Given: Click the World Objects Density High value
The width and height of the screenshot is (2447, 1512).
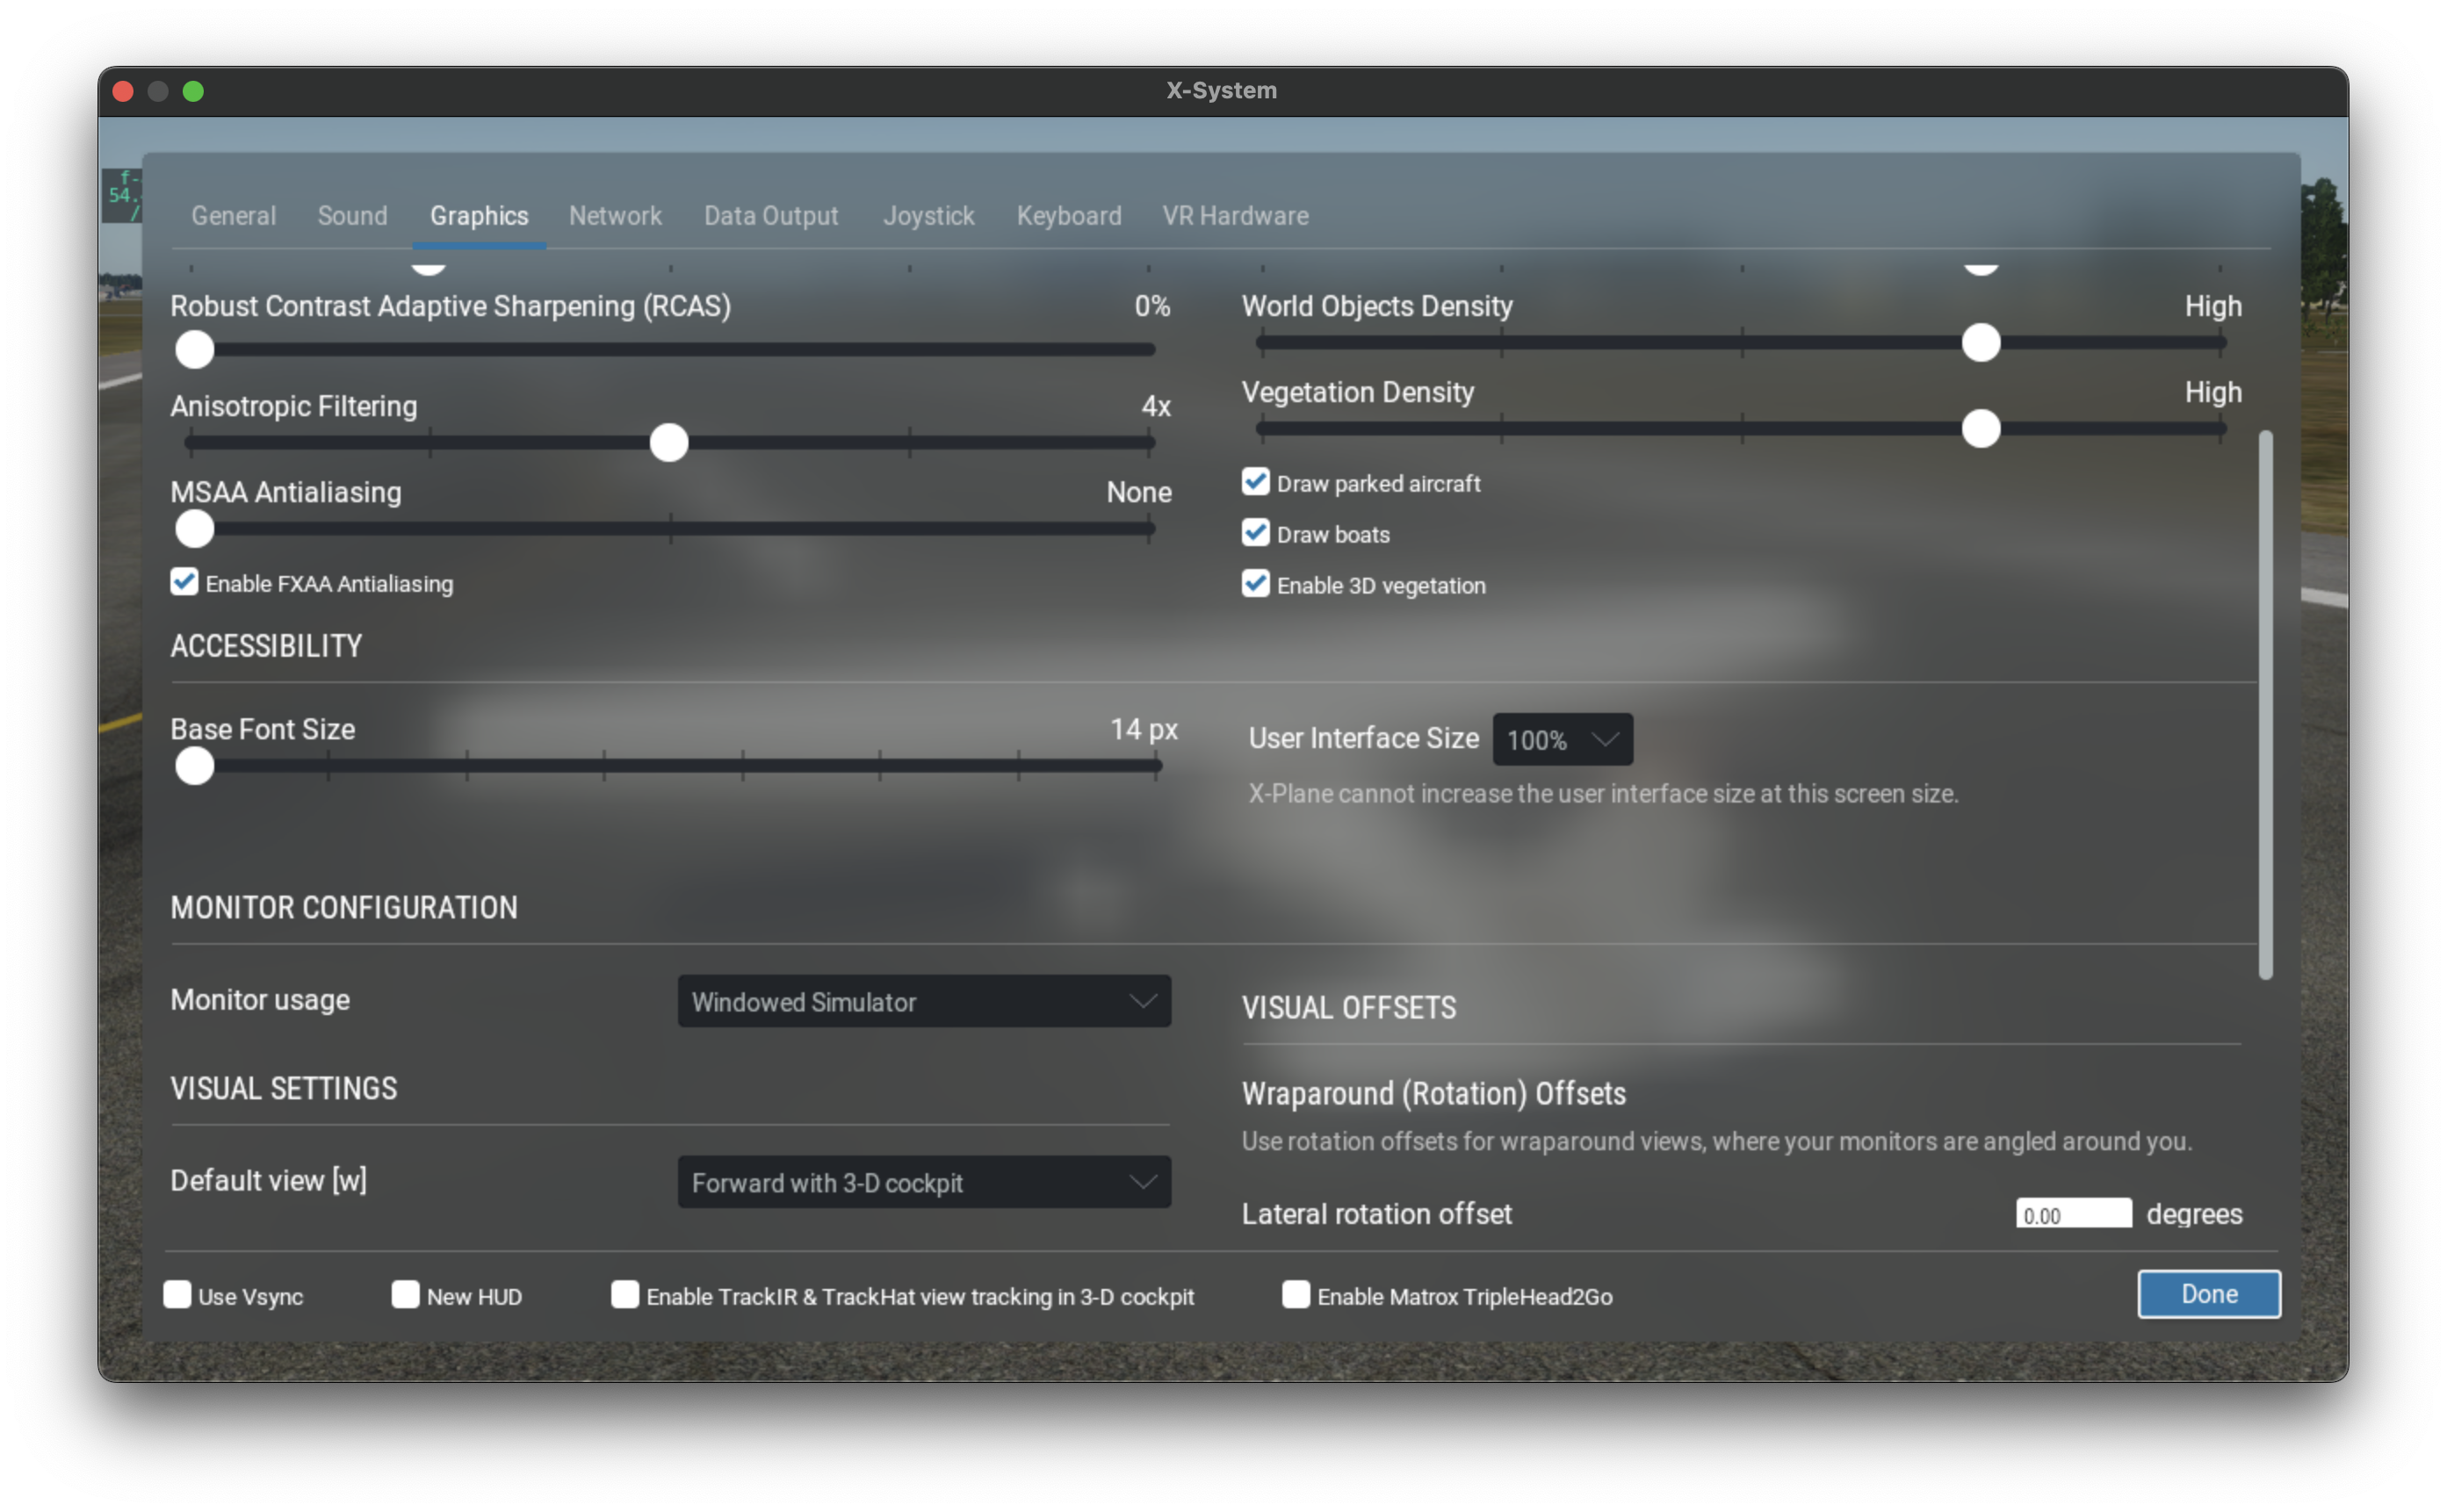Looking at the screenshot, I should tap(2212, 307).
